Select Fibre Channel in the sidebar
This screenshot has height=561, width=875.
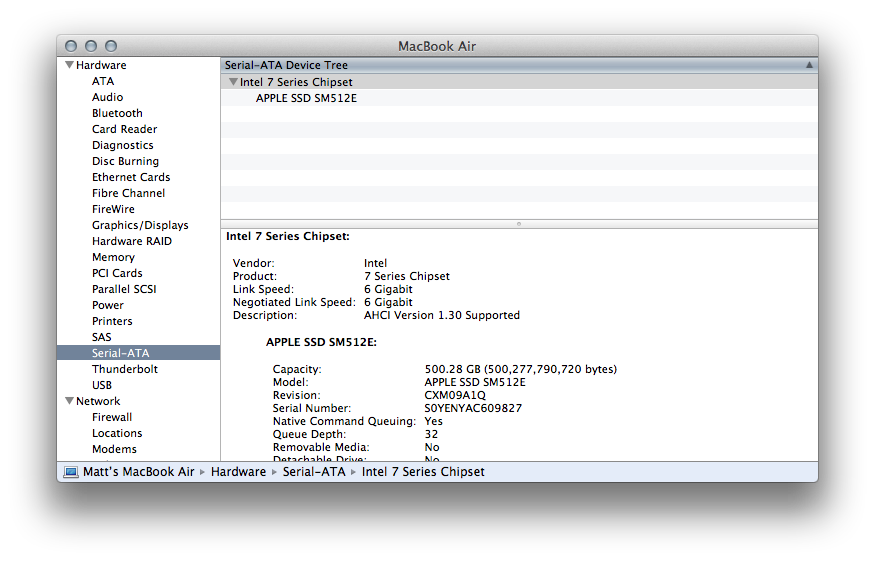[x=128, y=193]
